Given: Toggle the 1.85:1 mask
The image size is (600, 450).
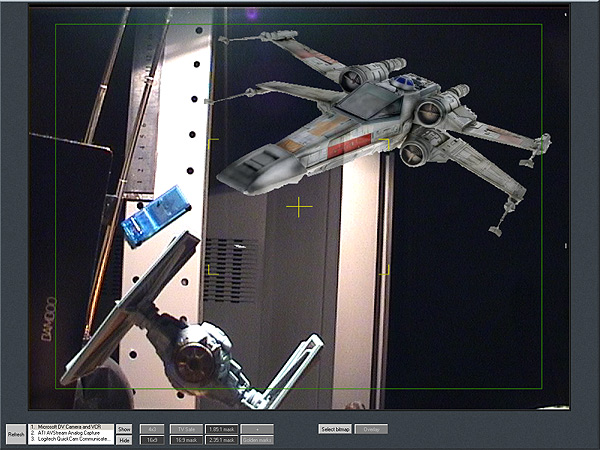Looking at the screenshot, I should point(222,429).
